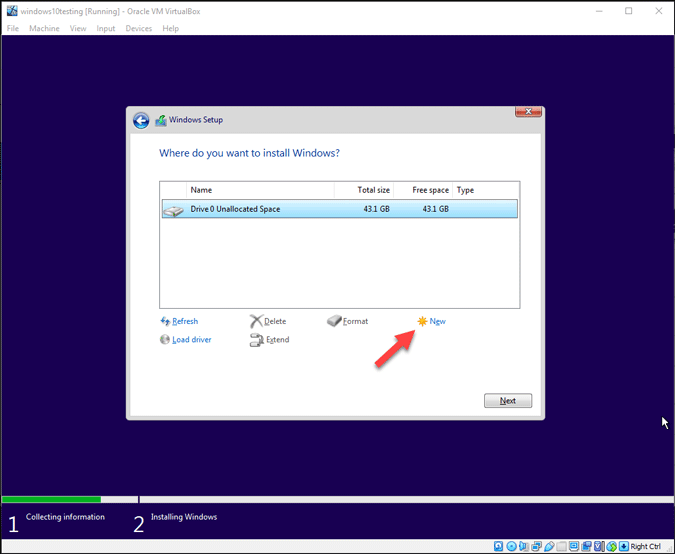Open the Machine menu

44,28
